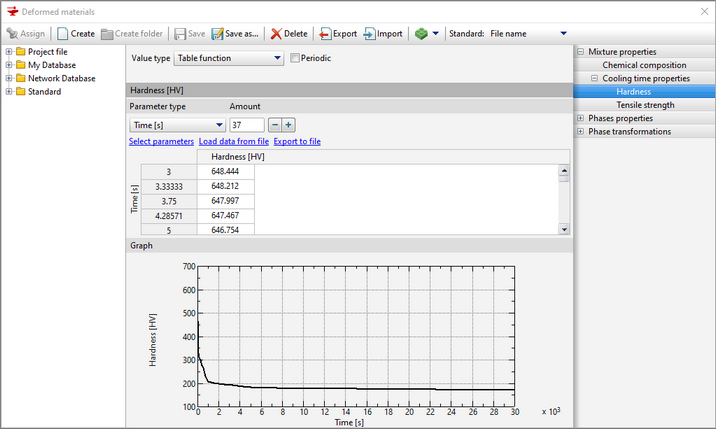The width and height of the screenshot is (716, 429).
Task: Increase amount with the plus button
Action: pos(288,125)
